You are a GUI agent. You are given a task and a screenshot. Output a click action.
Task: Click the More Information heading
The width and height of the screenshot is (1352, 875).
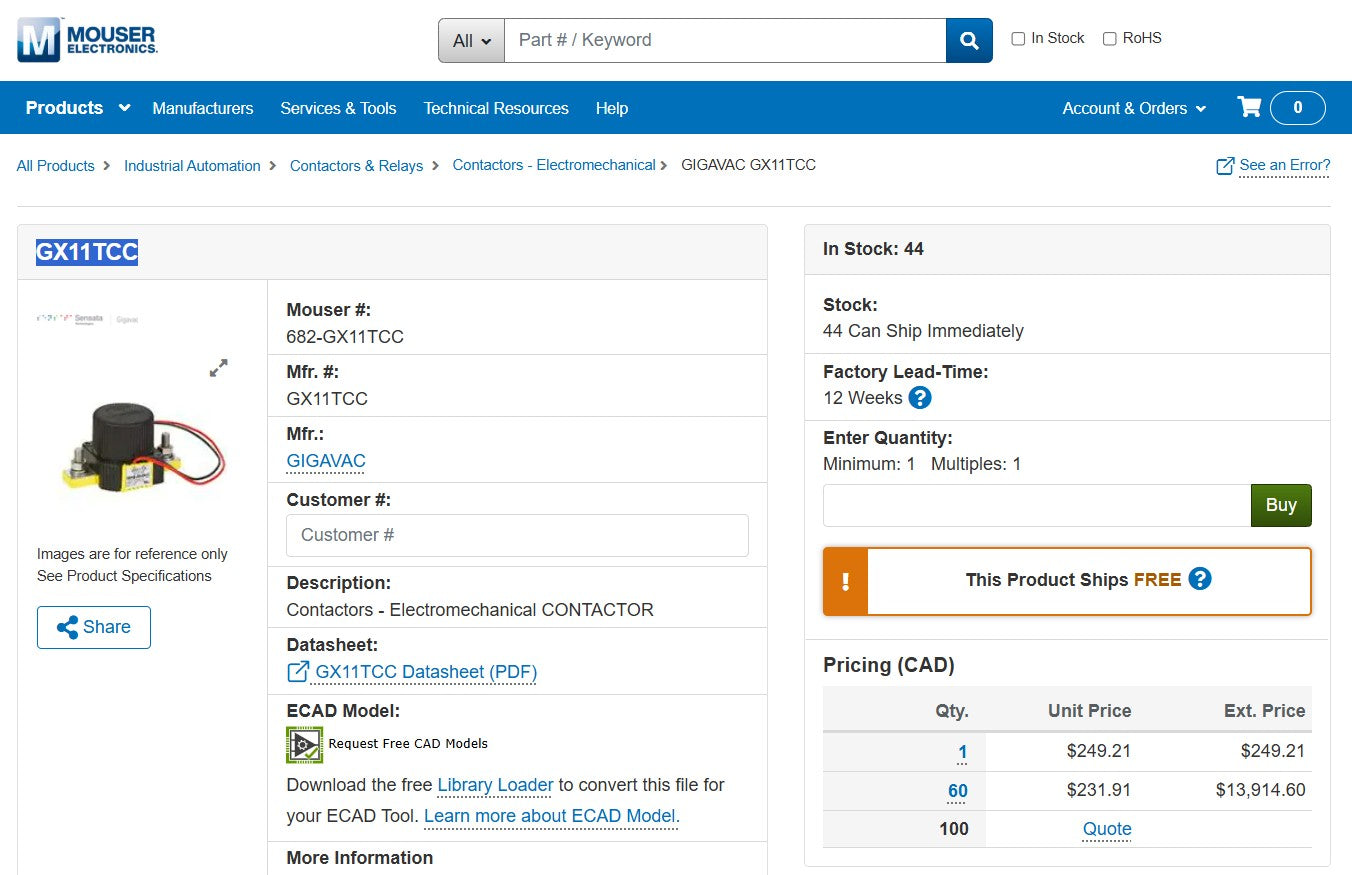tap(360, 858)
